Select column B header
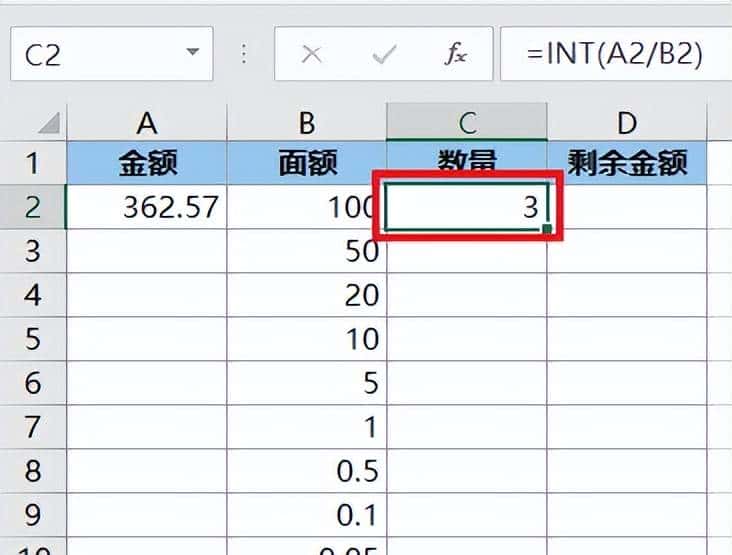The width and height of the screenshot is (732, 555). [307, 122]
